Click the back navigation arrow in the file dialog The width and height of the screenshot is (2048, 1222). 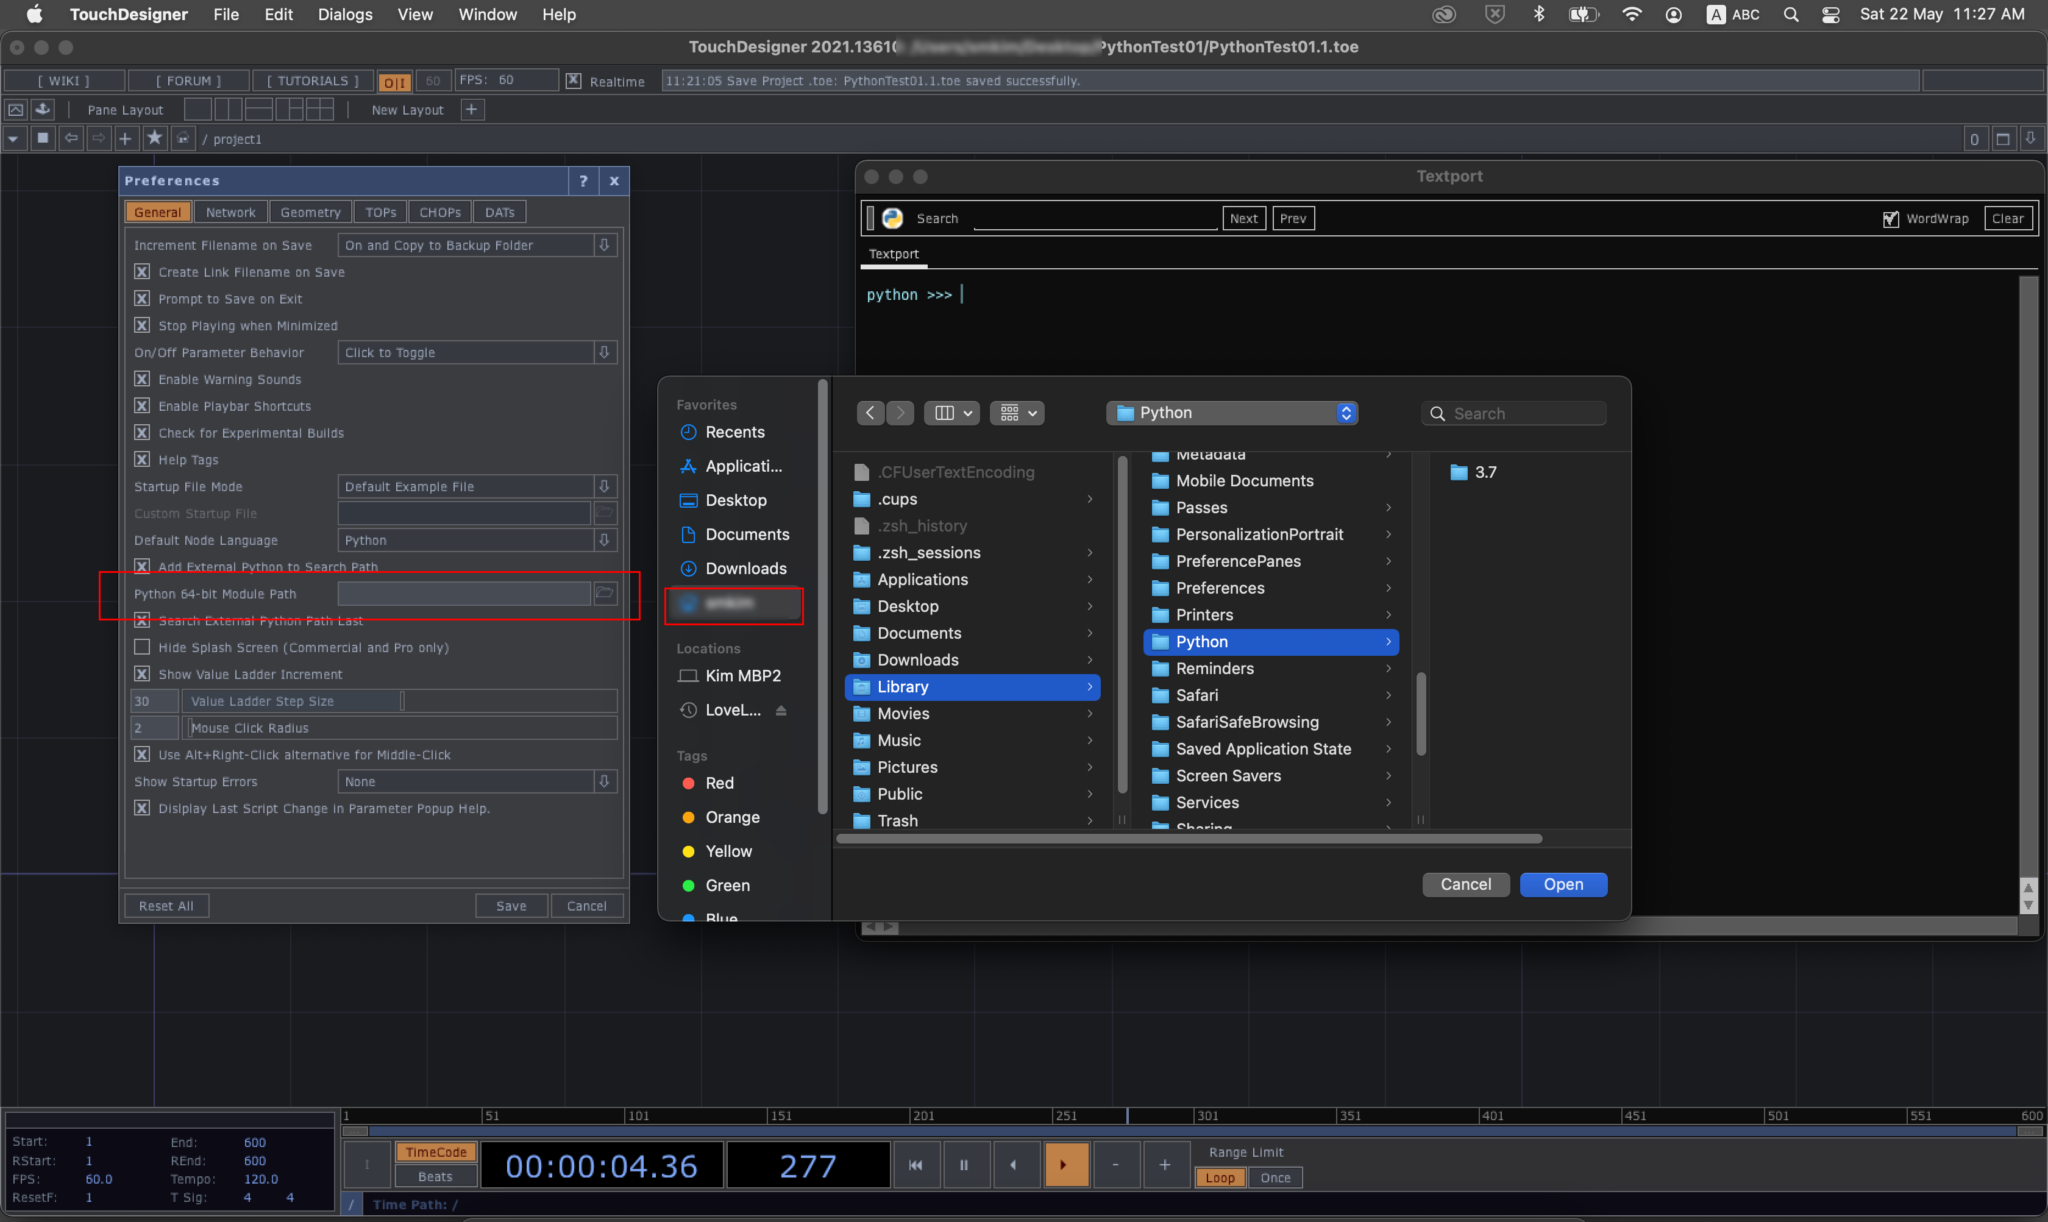point(869,413)
